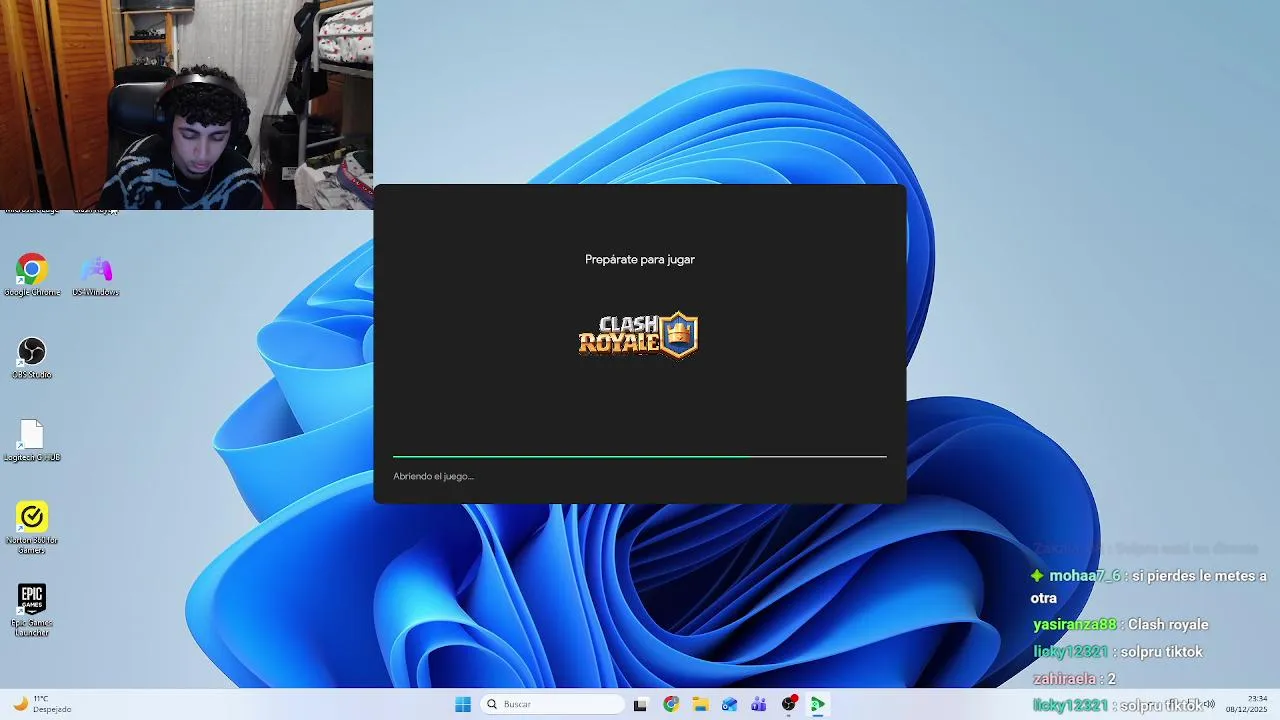Click the 'Prepárate para jugar' heading

click(640, 259)
